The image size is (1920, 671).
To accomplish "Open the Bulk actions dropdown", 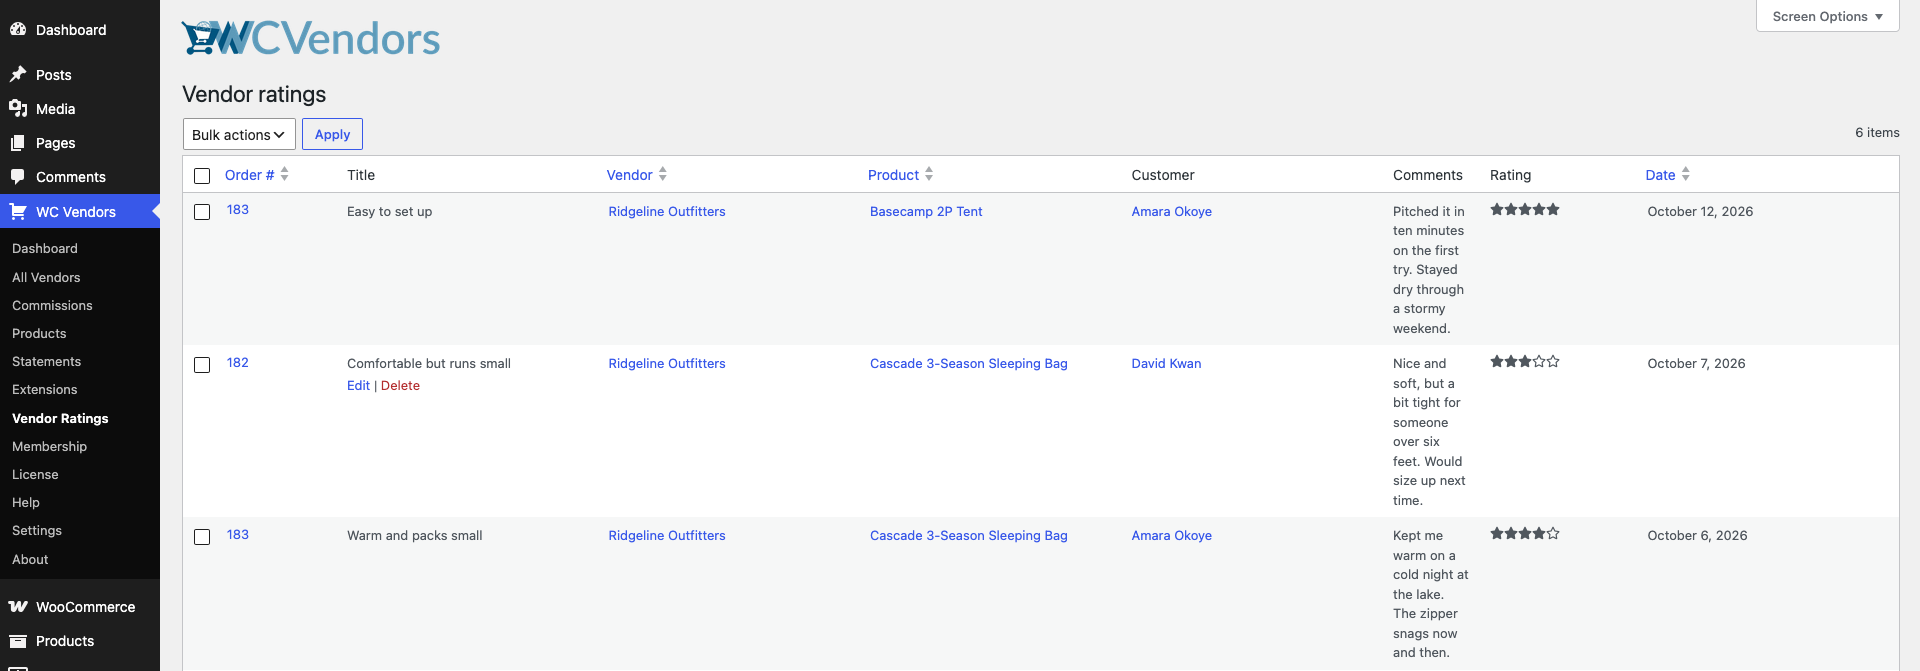I will pyautogui.click(x=239, y=134).
